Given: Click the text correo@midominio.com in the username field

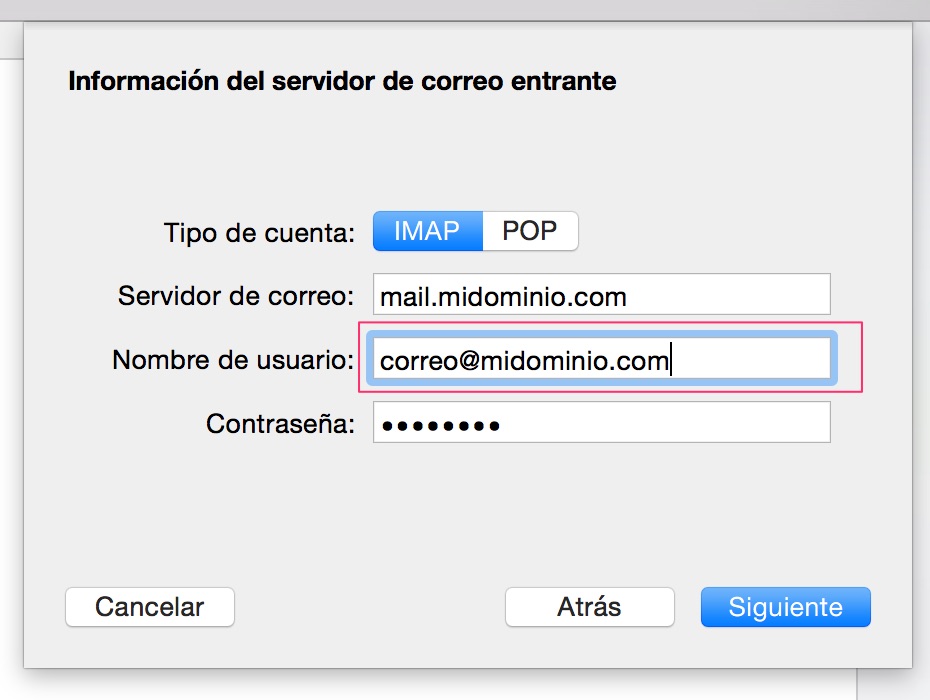Looking at the screenshot, I should [524, 361].
